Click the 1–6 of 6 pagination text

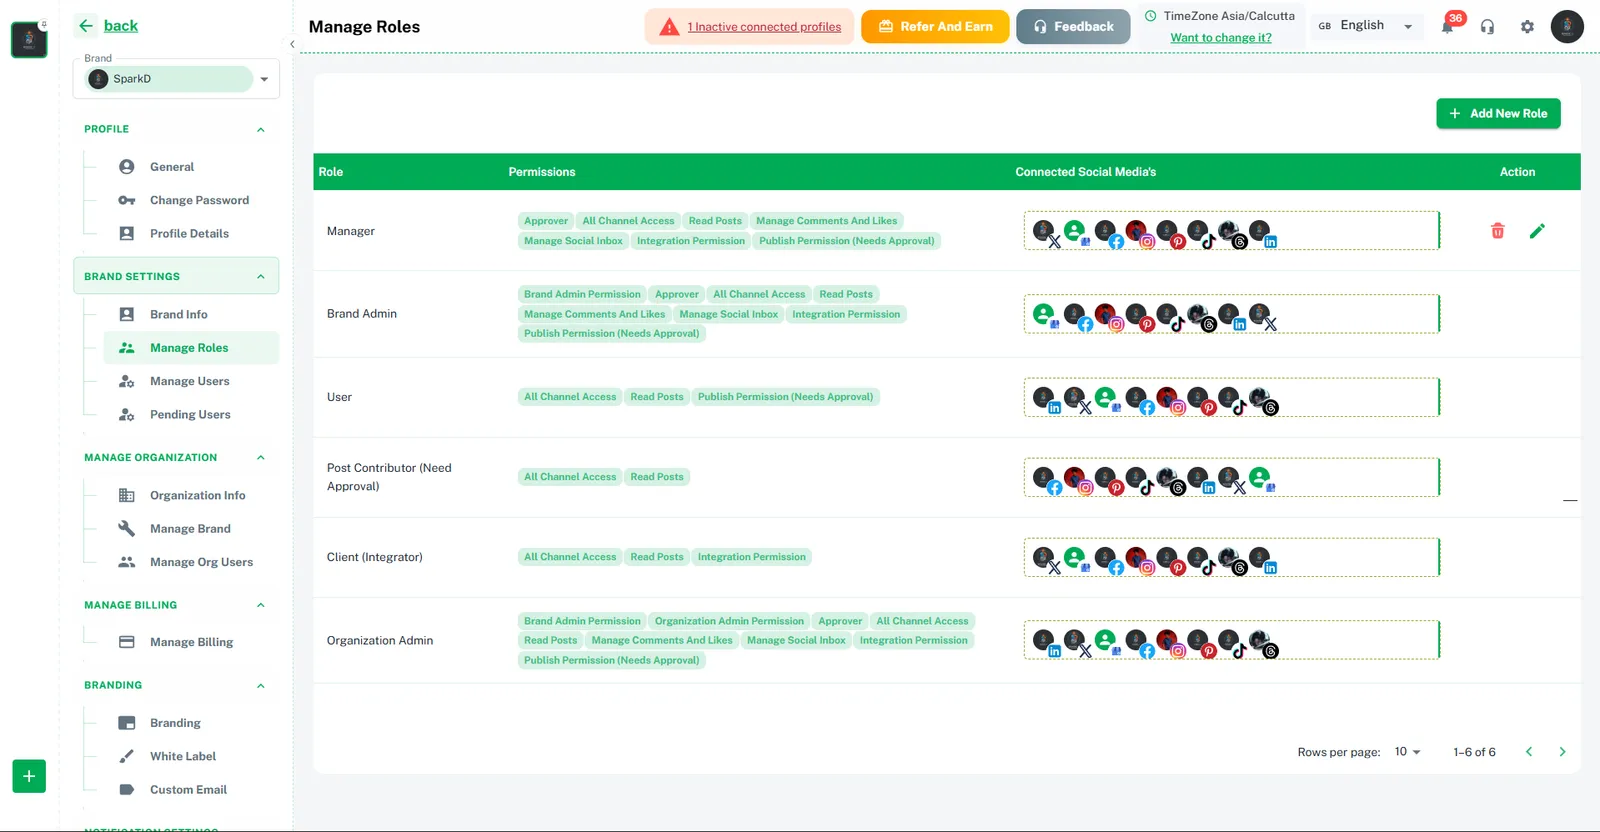pyautogui.click(x=1475, y=752)
